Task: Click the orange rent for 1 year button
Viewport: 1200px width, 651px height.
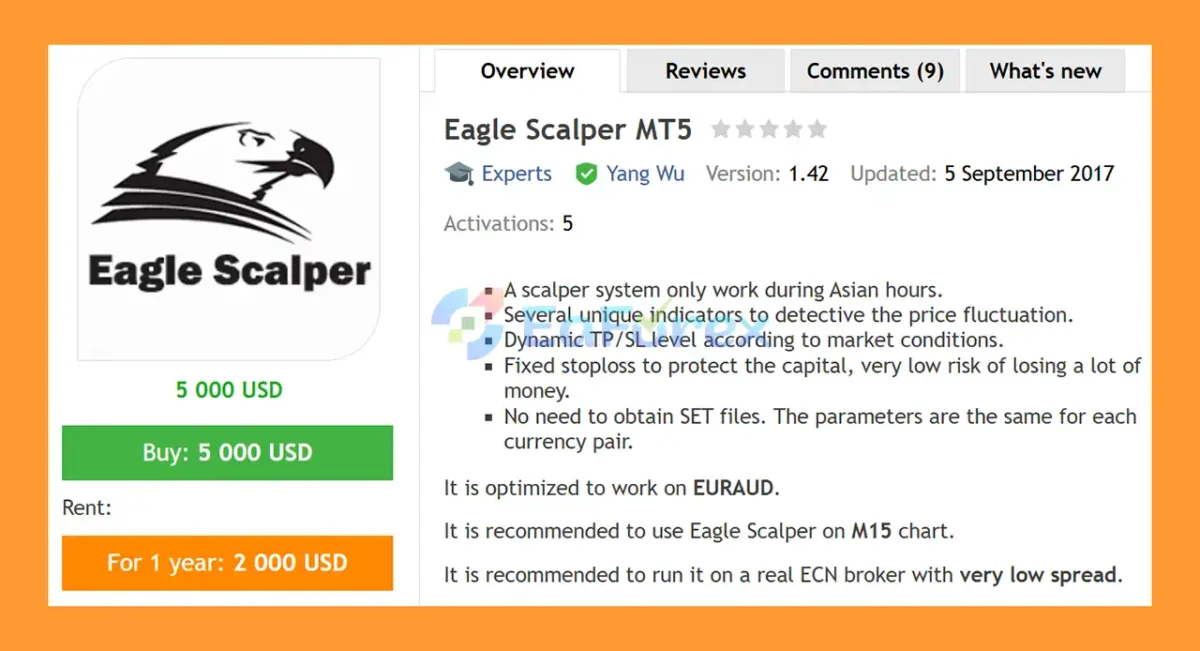Action: tap(227, 562)
